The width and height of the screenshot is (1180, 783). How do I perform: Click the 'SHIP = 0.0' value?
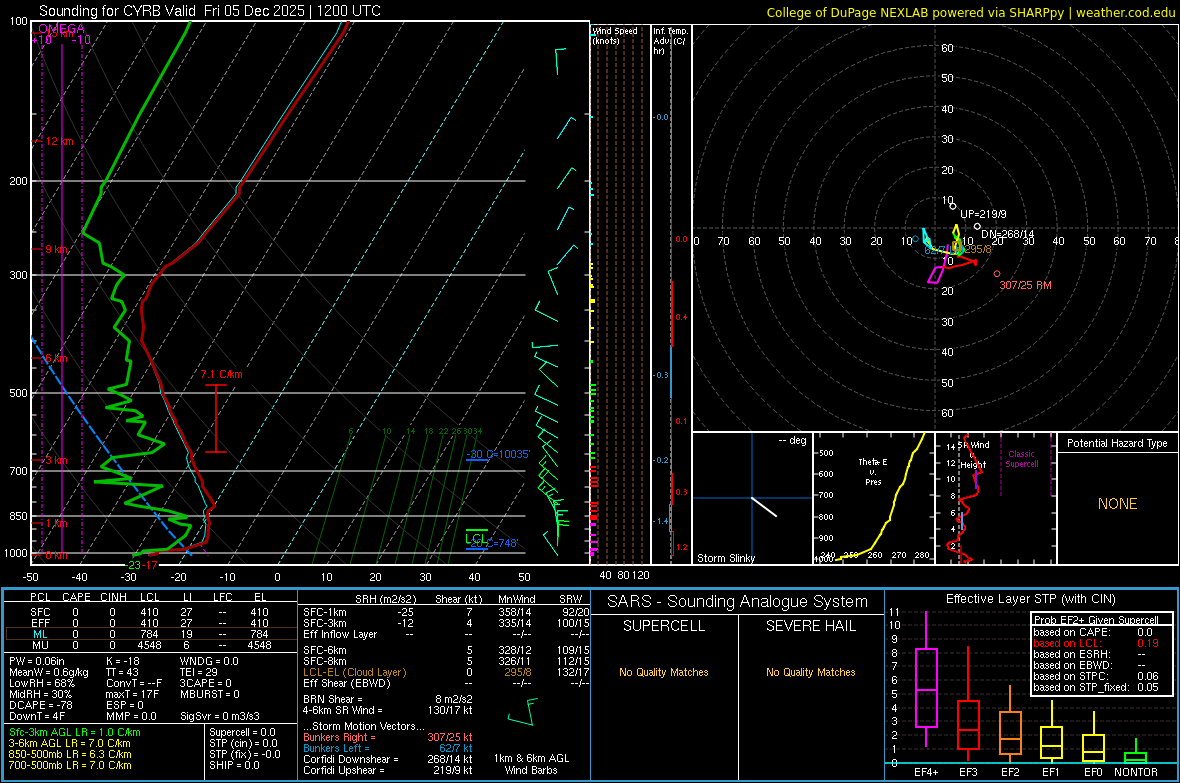[234, 765]
